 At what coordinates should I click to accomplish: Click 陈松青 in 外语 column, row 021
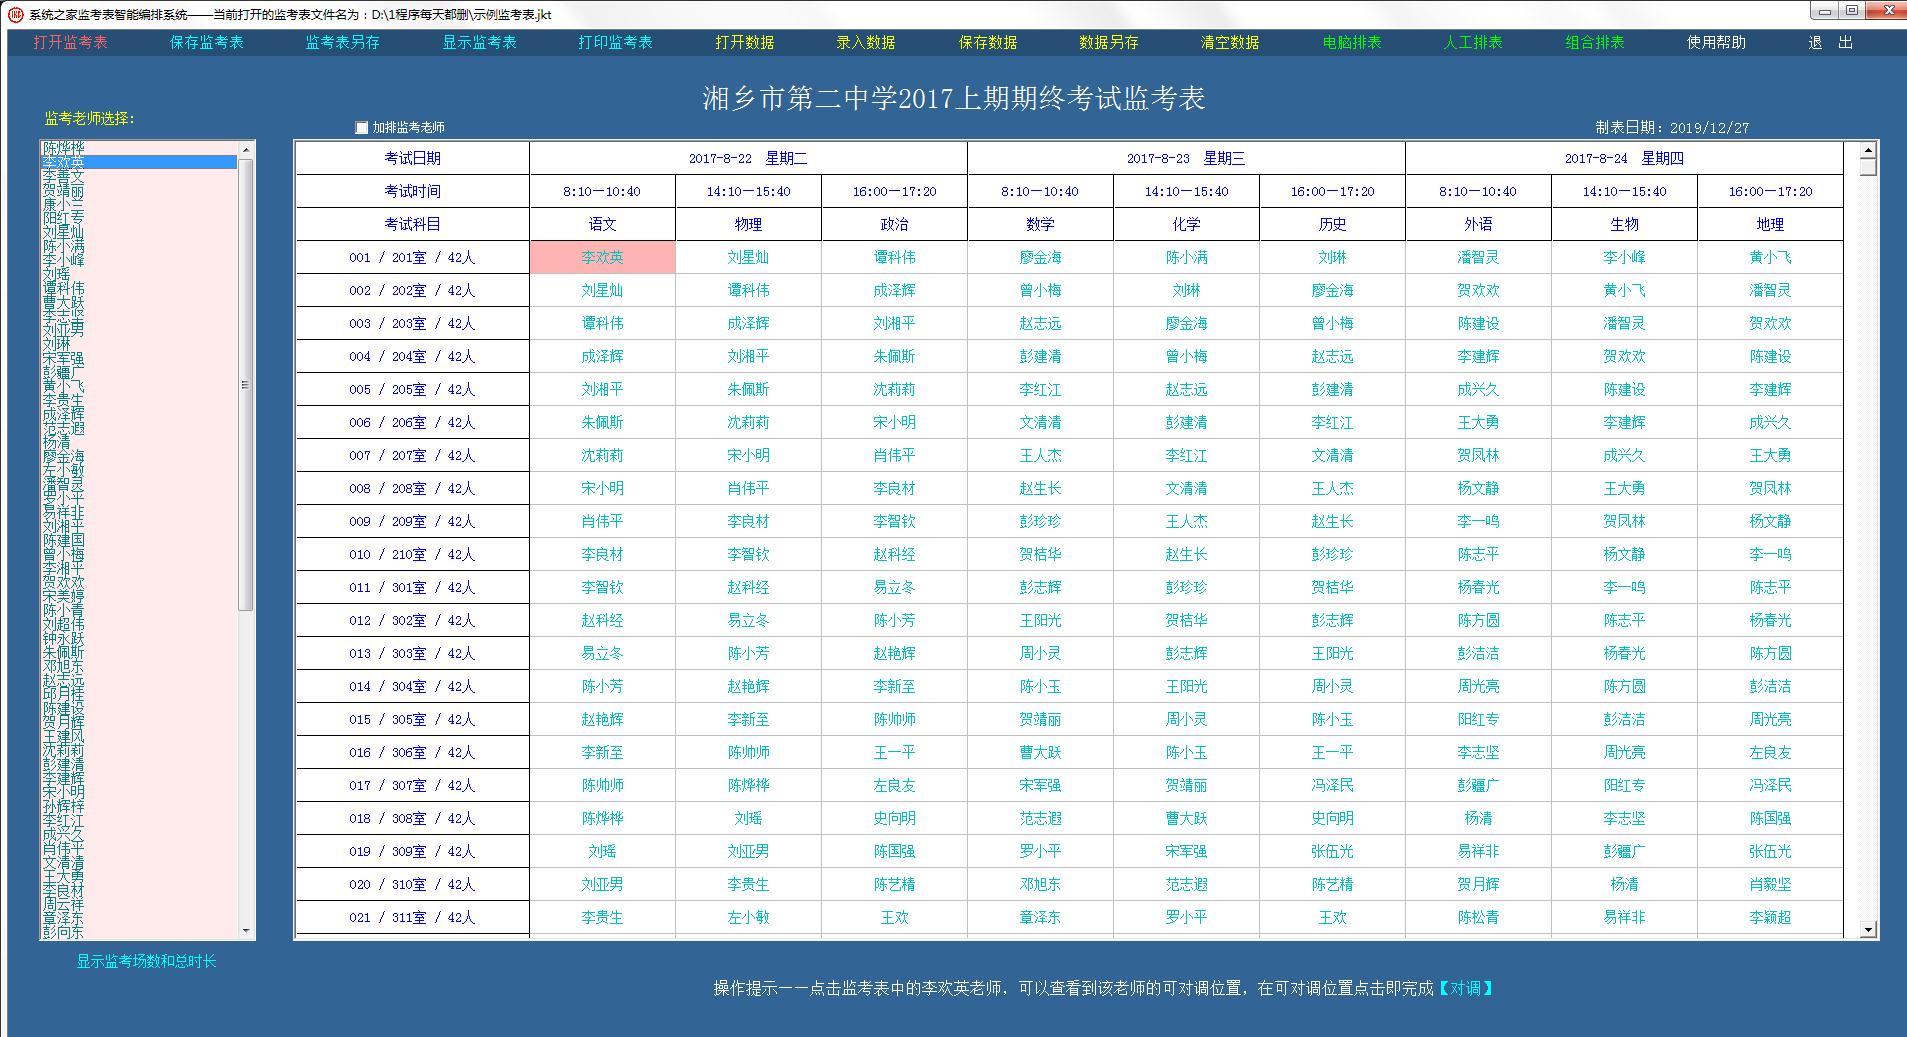point(1478,917)
